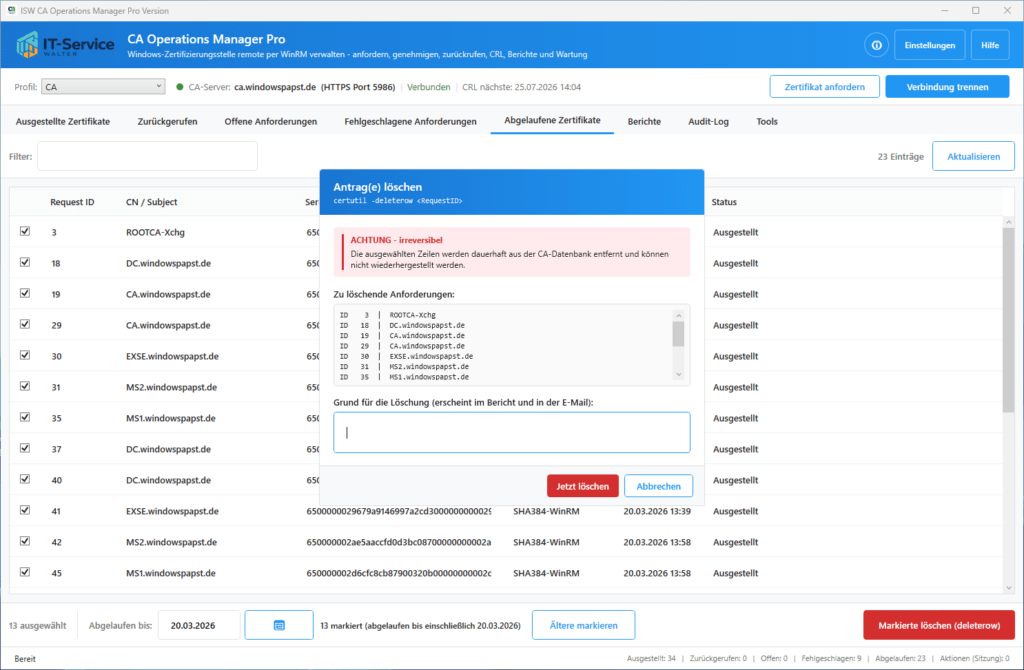Open the Hilfe button

pos(989,45)
